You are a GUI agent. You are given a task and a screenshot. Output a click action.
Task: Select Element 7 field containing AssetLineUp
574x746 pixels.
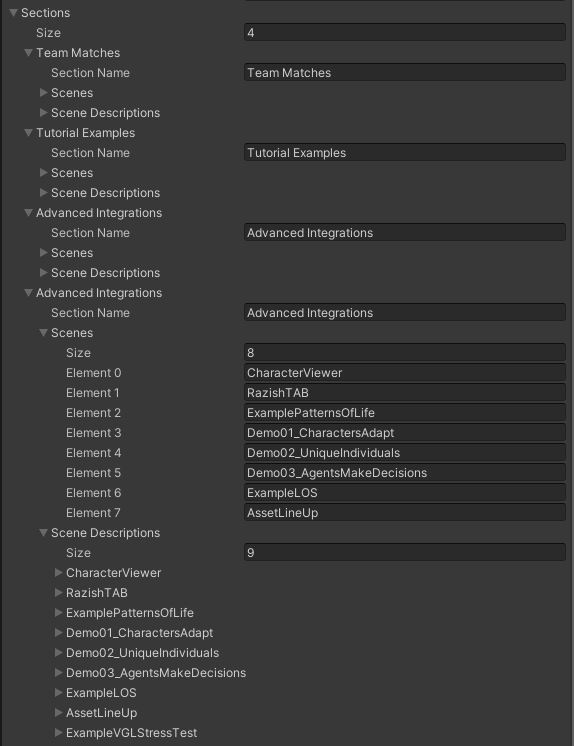coord(405,512)
